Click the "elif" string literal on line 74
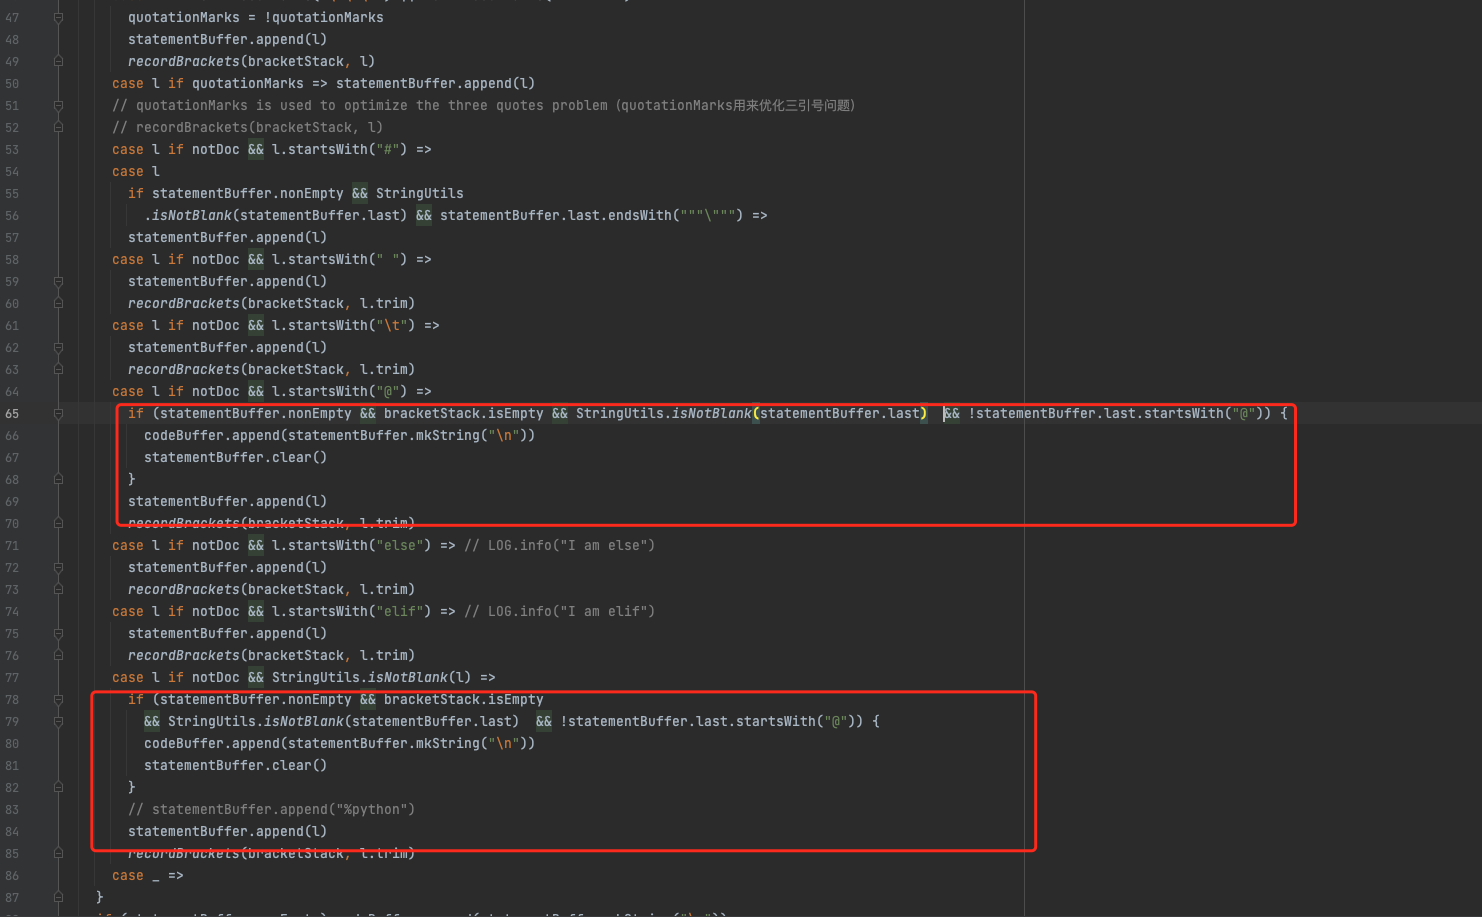This screenshot has width=1482, height=917. pos(400,612)
